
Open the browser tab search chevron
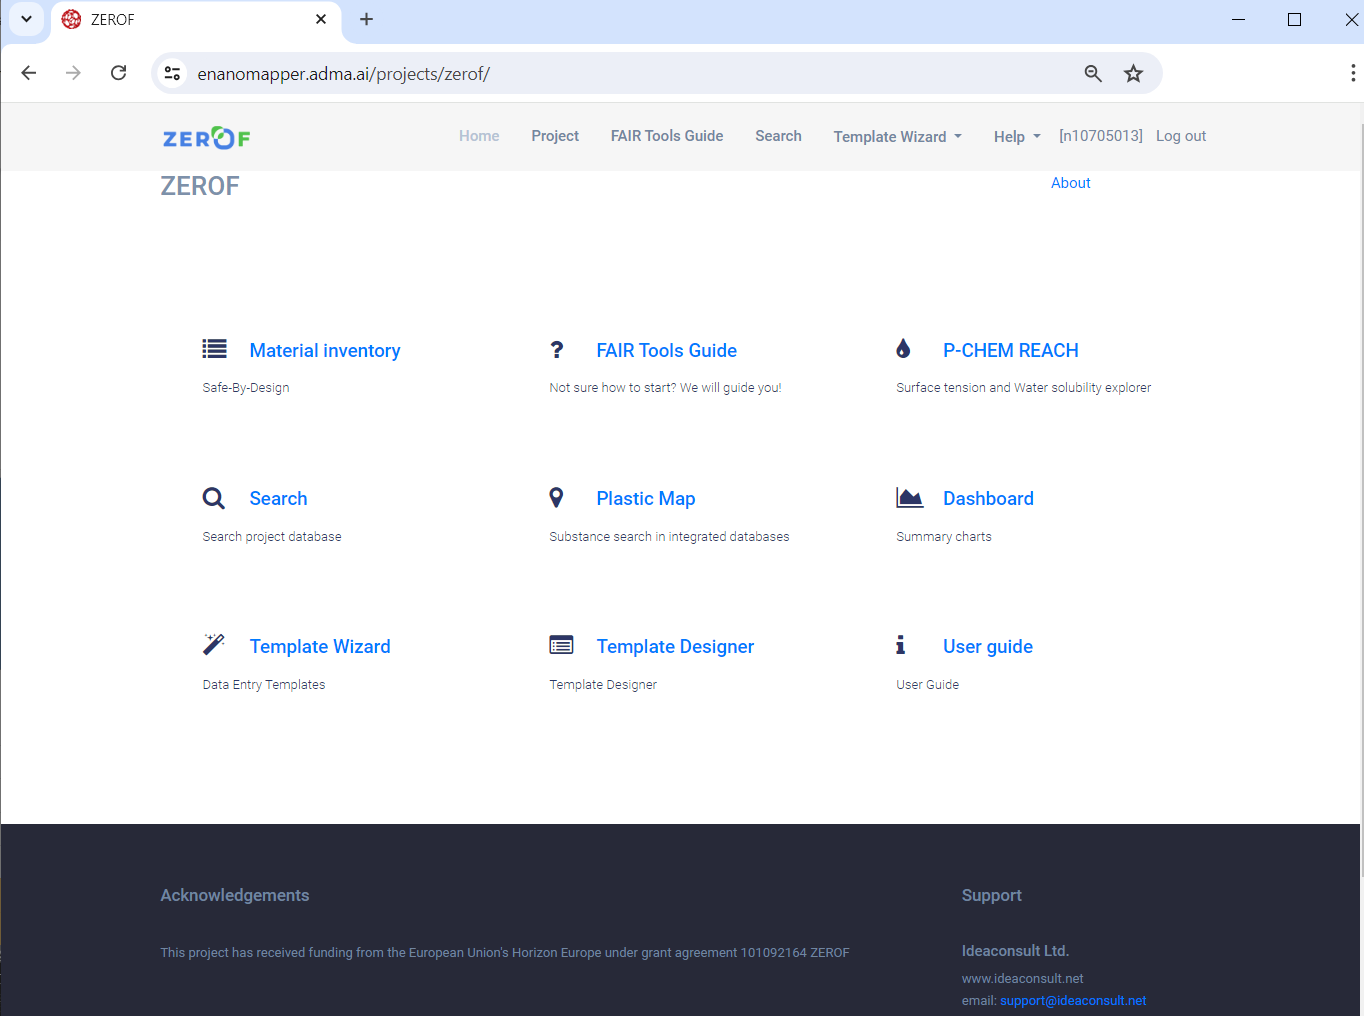(x=26, y=19)
